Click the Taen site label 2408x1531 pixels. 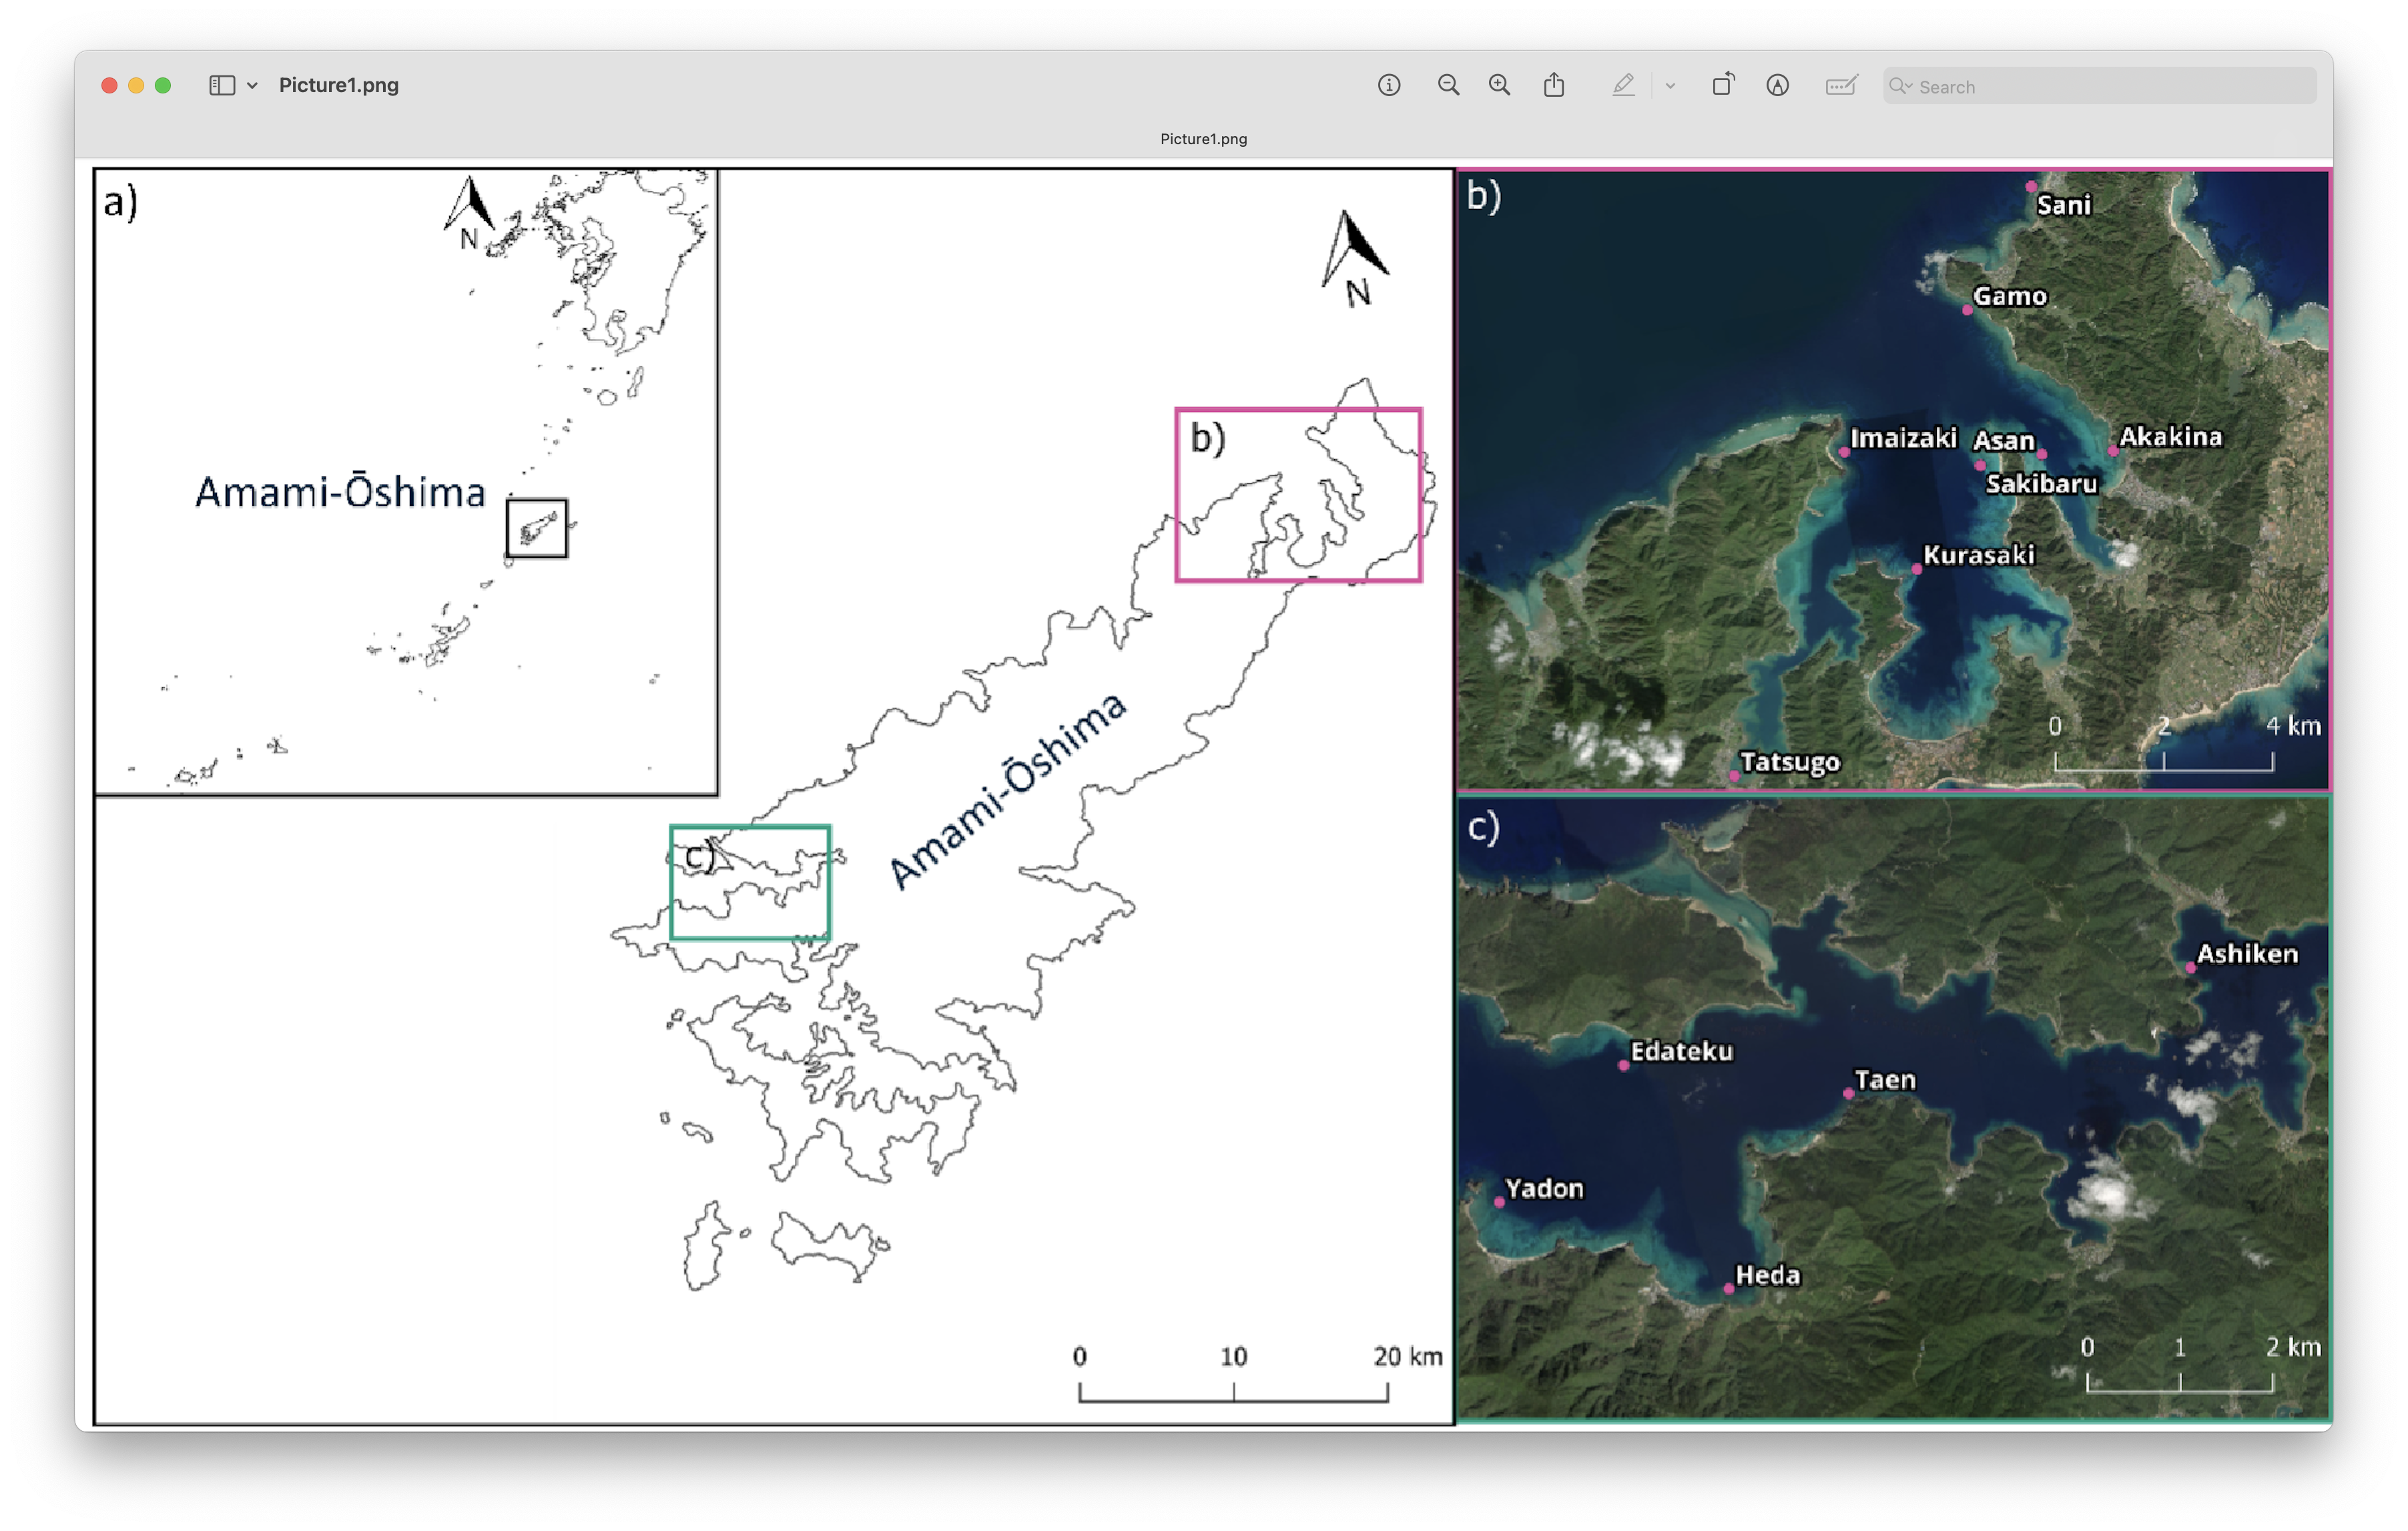pyautogui.click(x=1885, y=1080)
